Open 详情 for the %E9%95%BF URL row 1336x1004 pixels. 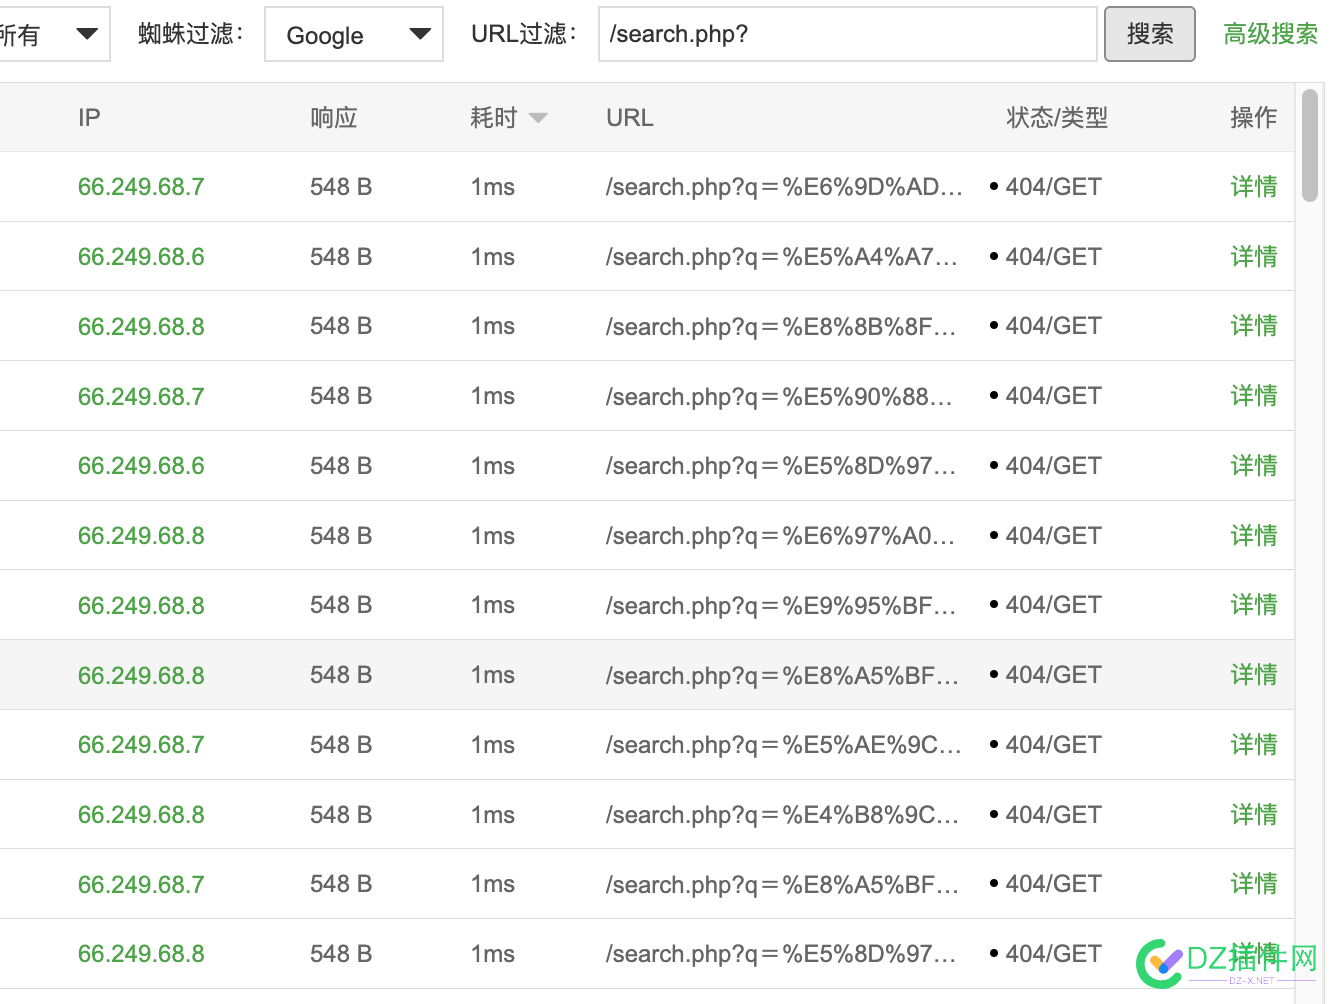1254,605
